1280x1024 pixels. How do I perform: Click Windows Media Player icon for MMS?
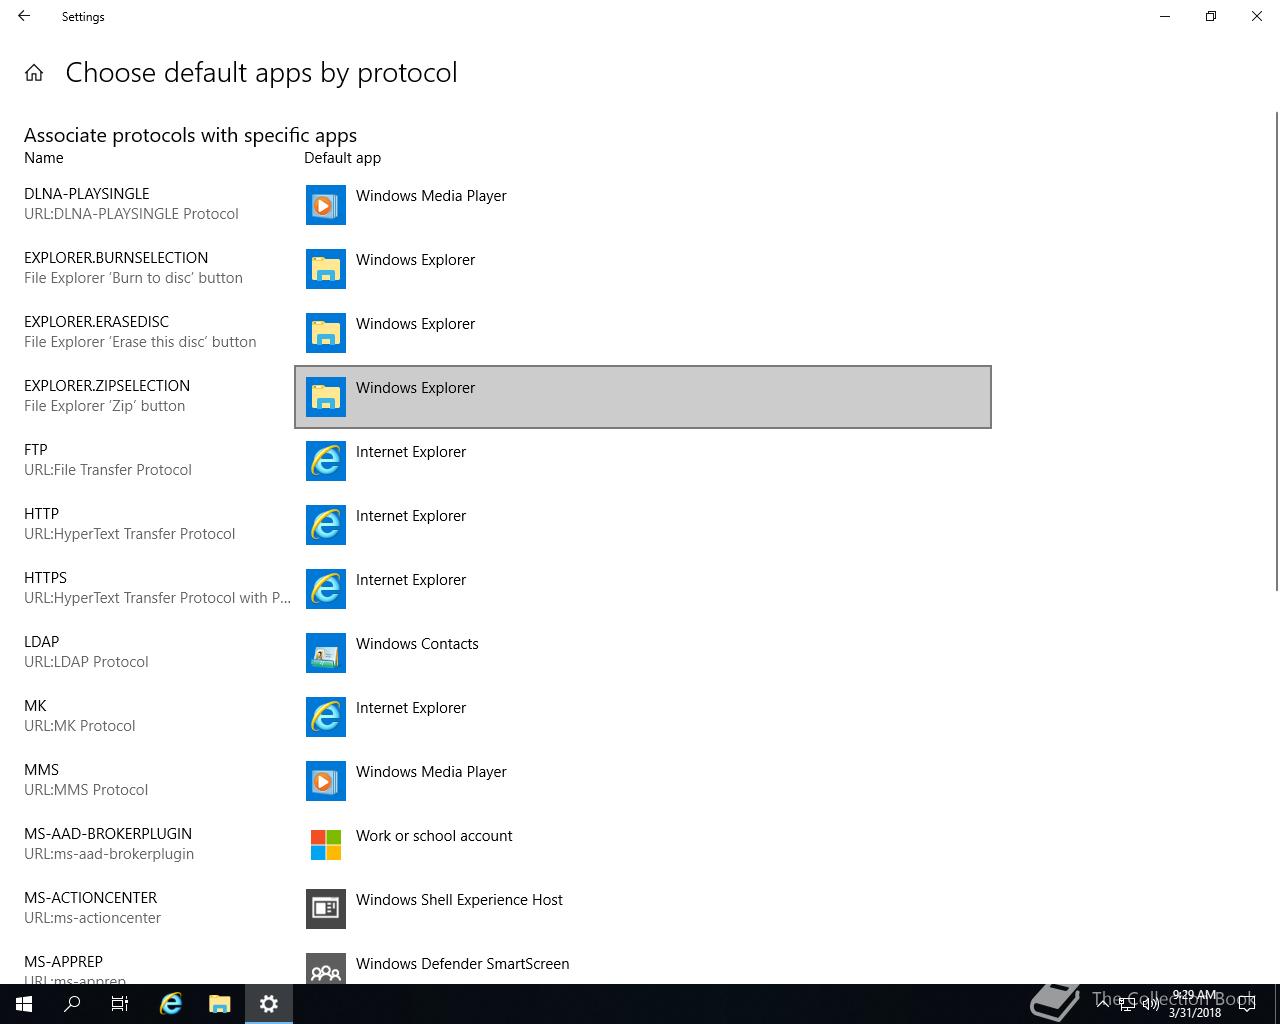(326, 781)
